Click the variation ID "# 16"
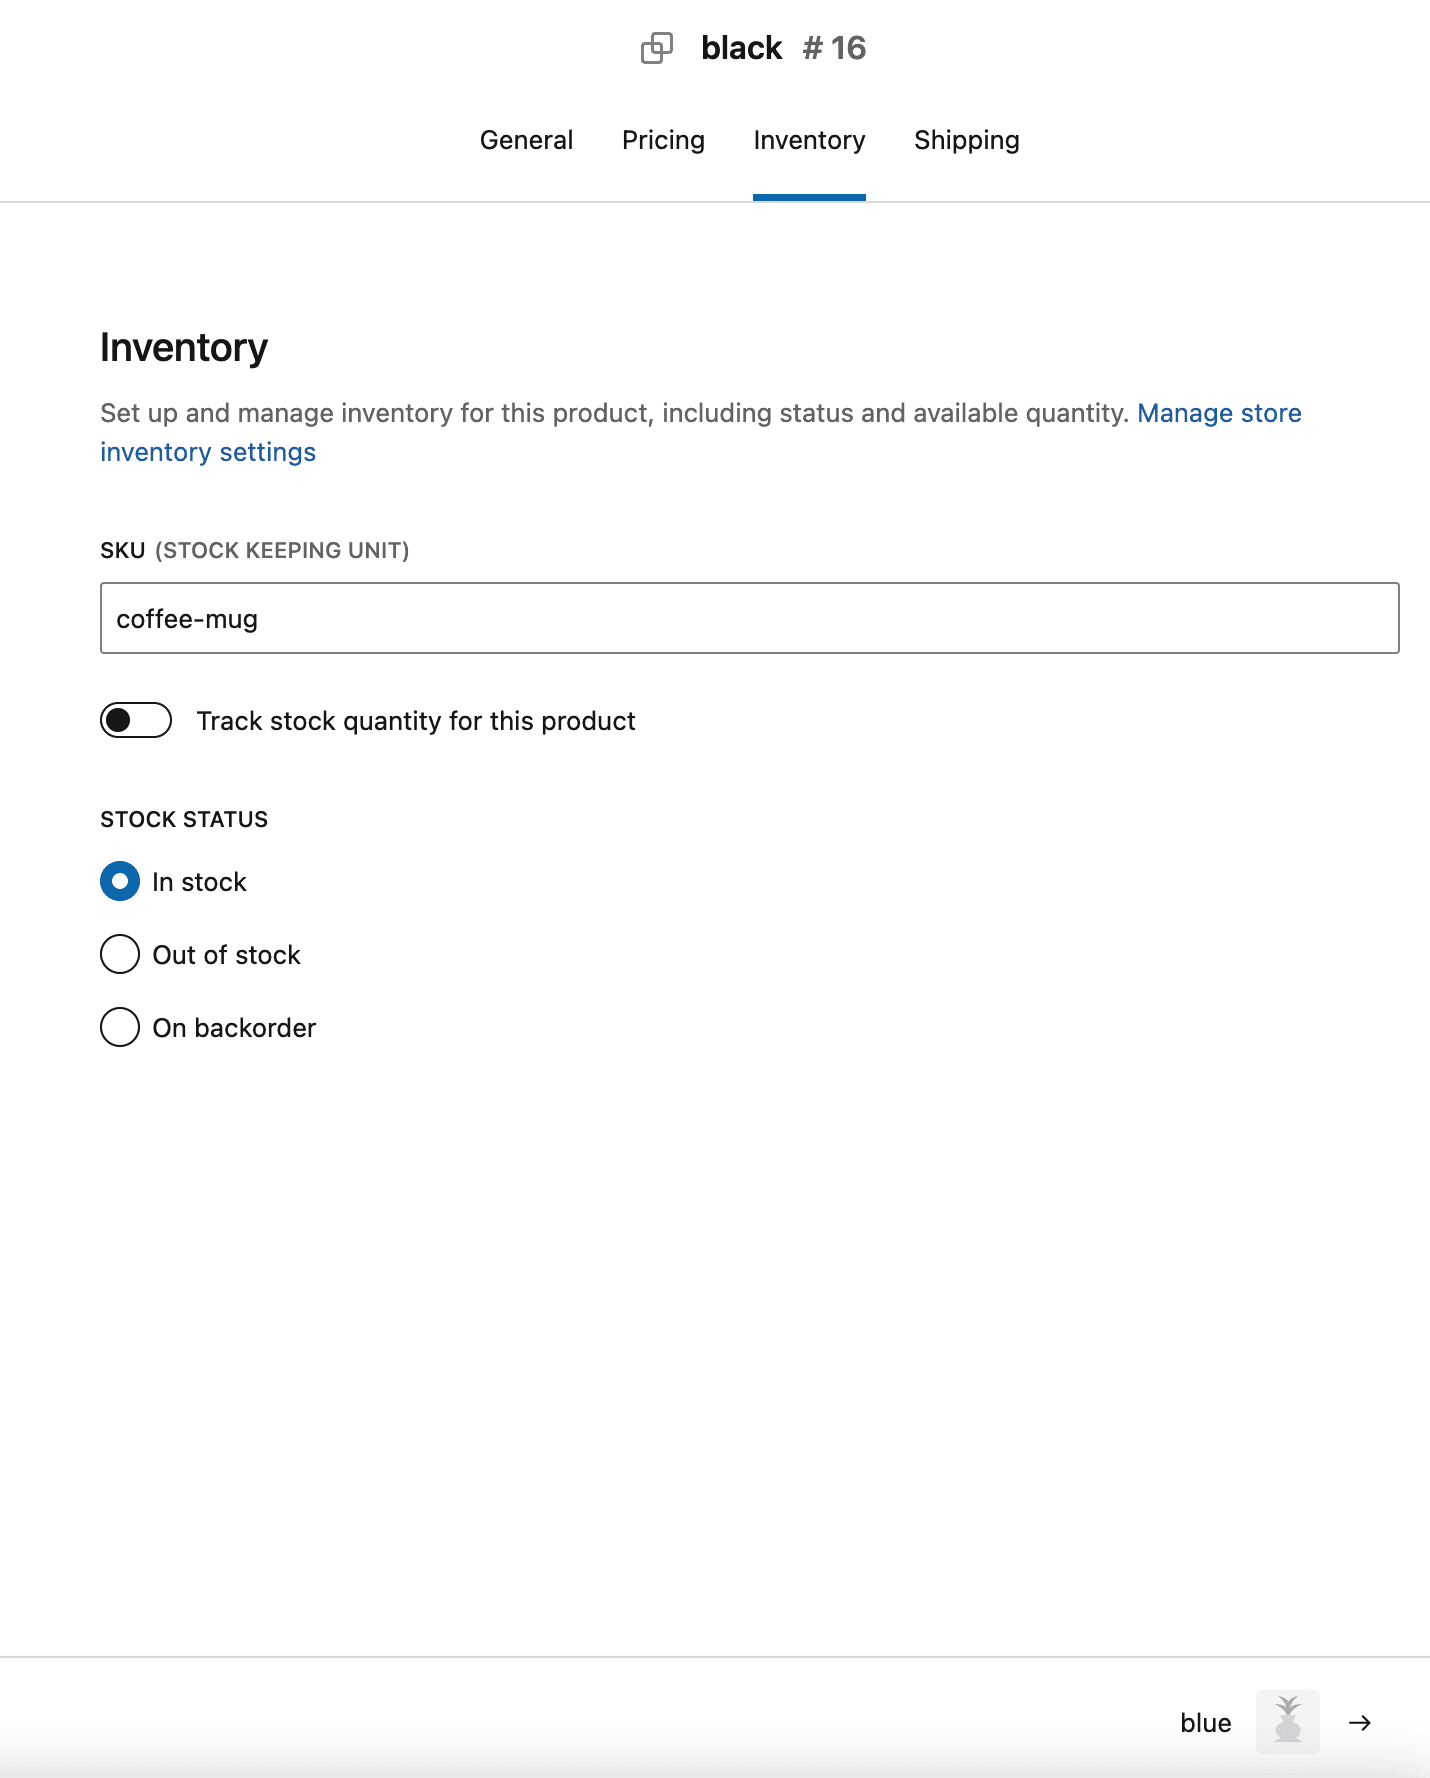This screenshot has width=1430, height=1778. click(x=833, y=48)
